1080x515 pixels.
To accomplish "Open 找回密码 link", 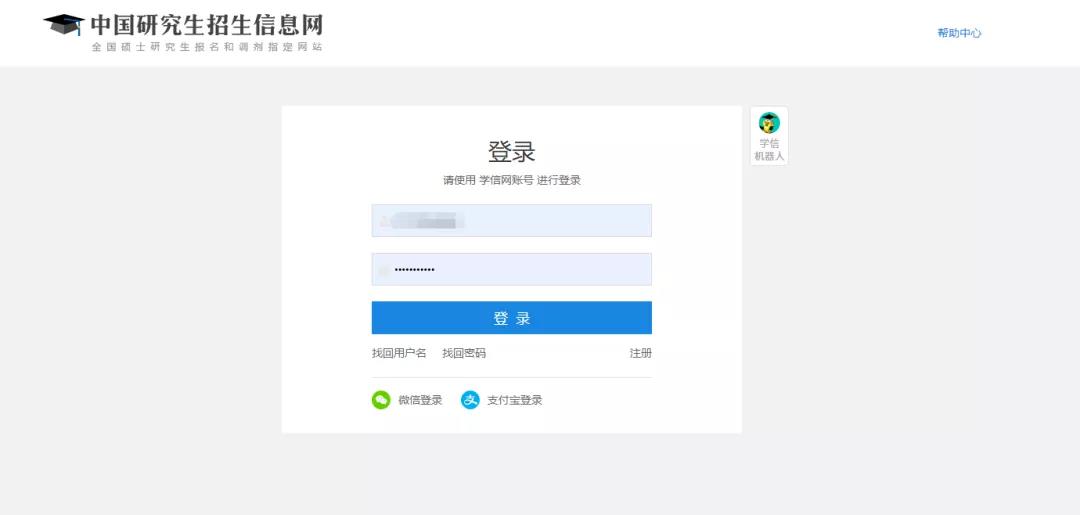I will pos(464,353).
